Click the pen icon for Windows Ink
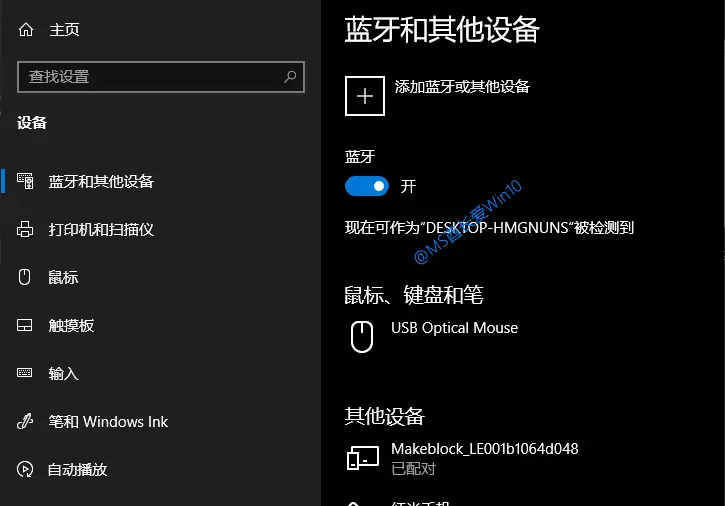Viewport: 725px width, 506px height. click(25, 421)
